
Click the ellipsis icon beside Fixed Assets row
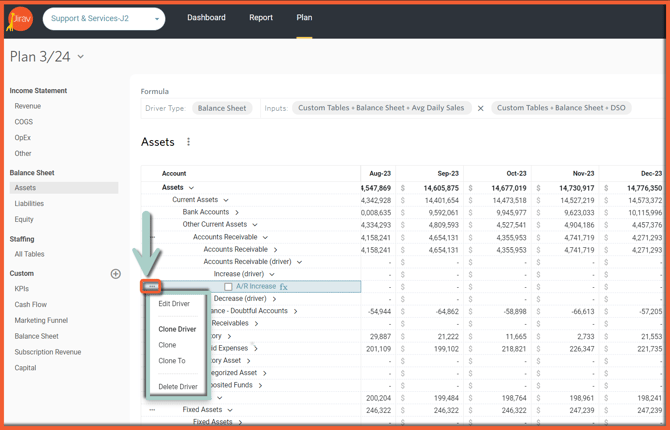pyautogui.click(x=152, y=410)
